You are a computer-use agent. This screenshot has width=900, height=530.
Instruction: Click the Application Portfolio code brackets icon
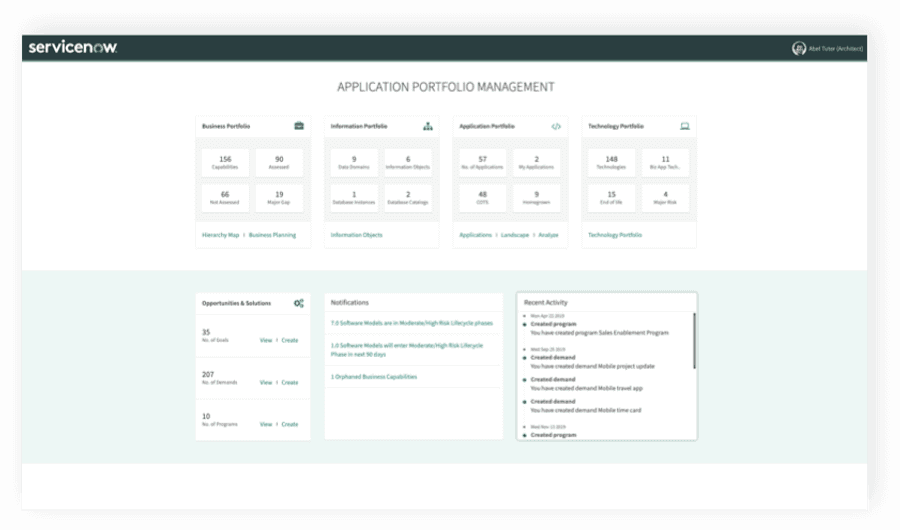pos(556,126)
